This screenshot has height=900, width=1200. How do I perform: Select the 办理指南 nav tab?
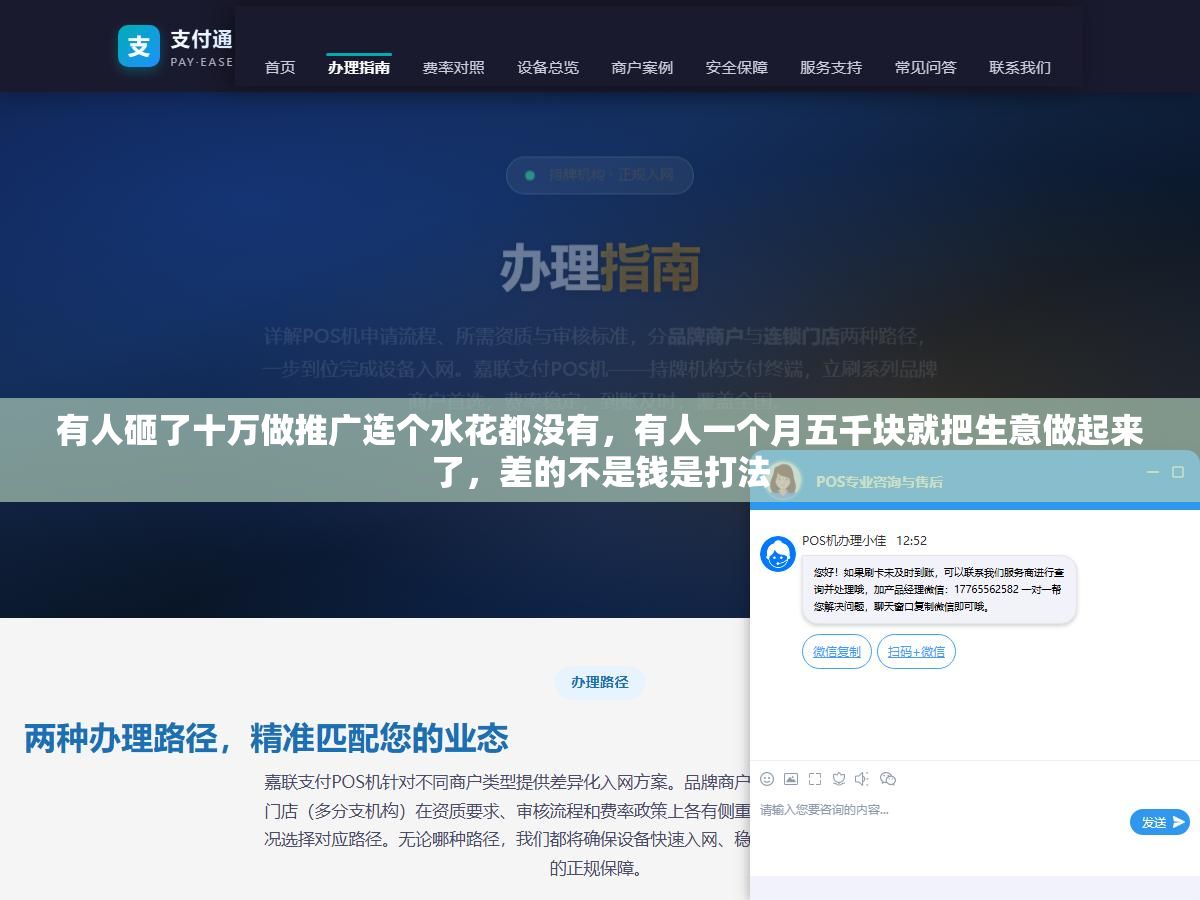[x=359, y=67]
